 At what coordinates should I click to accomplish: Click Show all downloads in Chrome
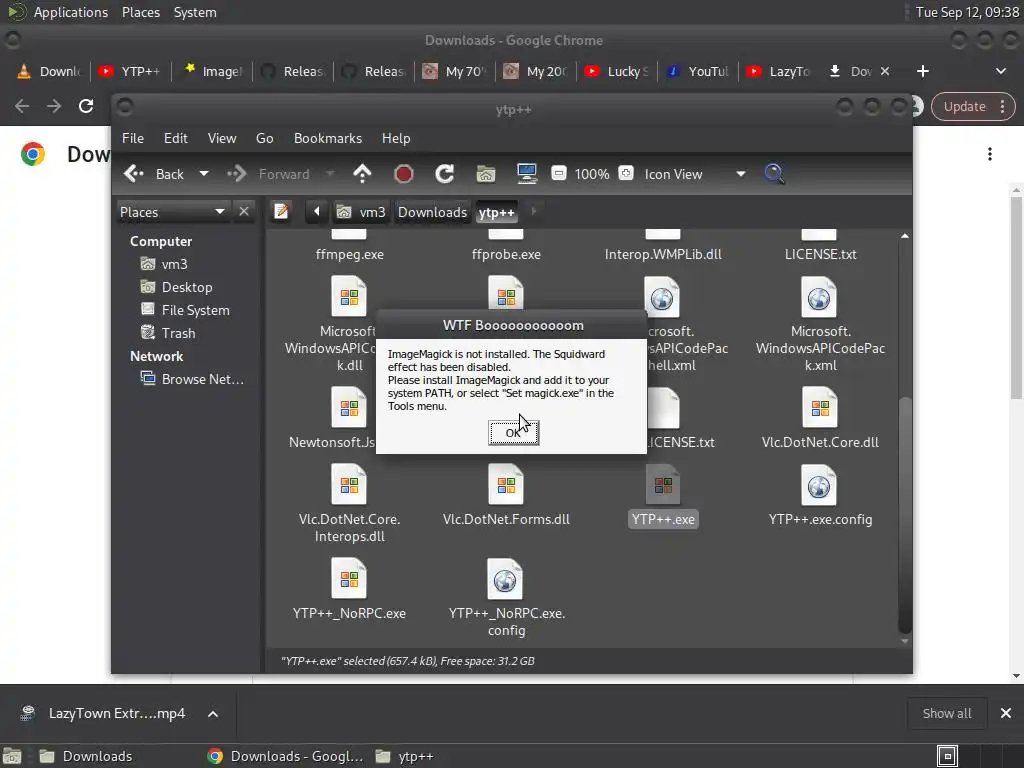(x=946, y=714)
